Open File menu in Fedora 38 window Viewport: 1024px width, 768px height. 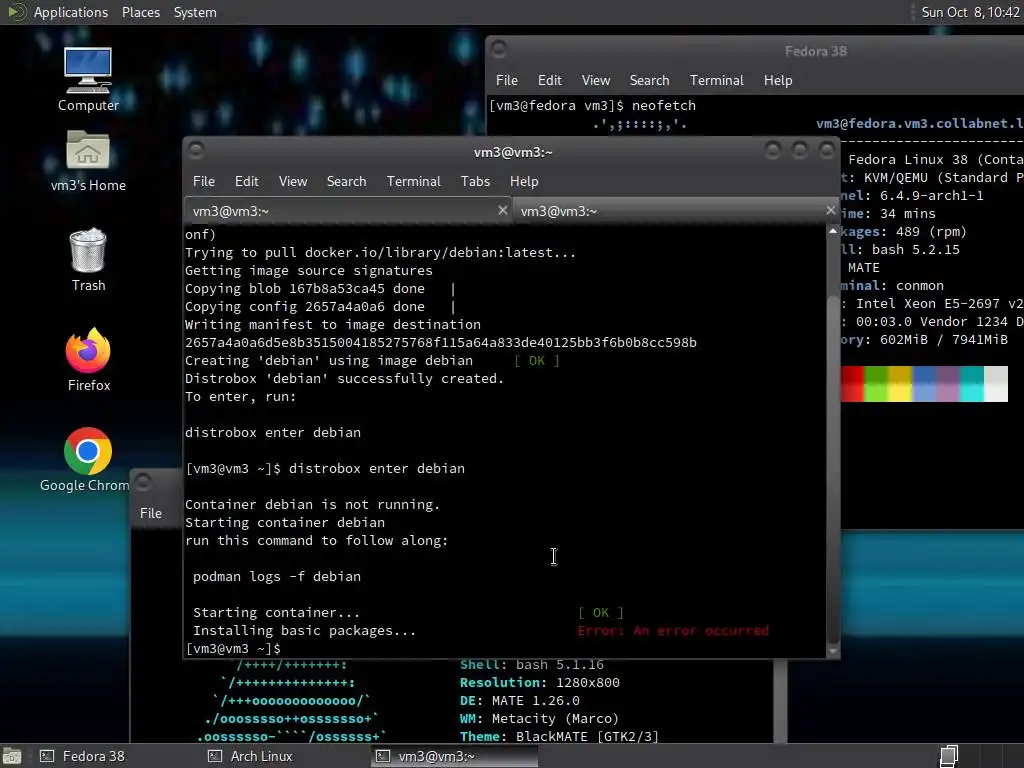click(x=507, y=80)
